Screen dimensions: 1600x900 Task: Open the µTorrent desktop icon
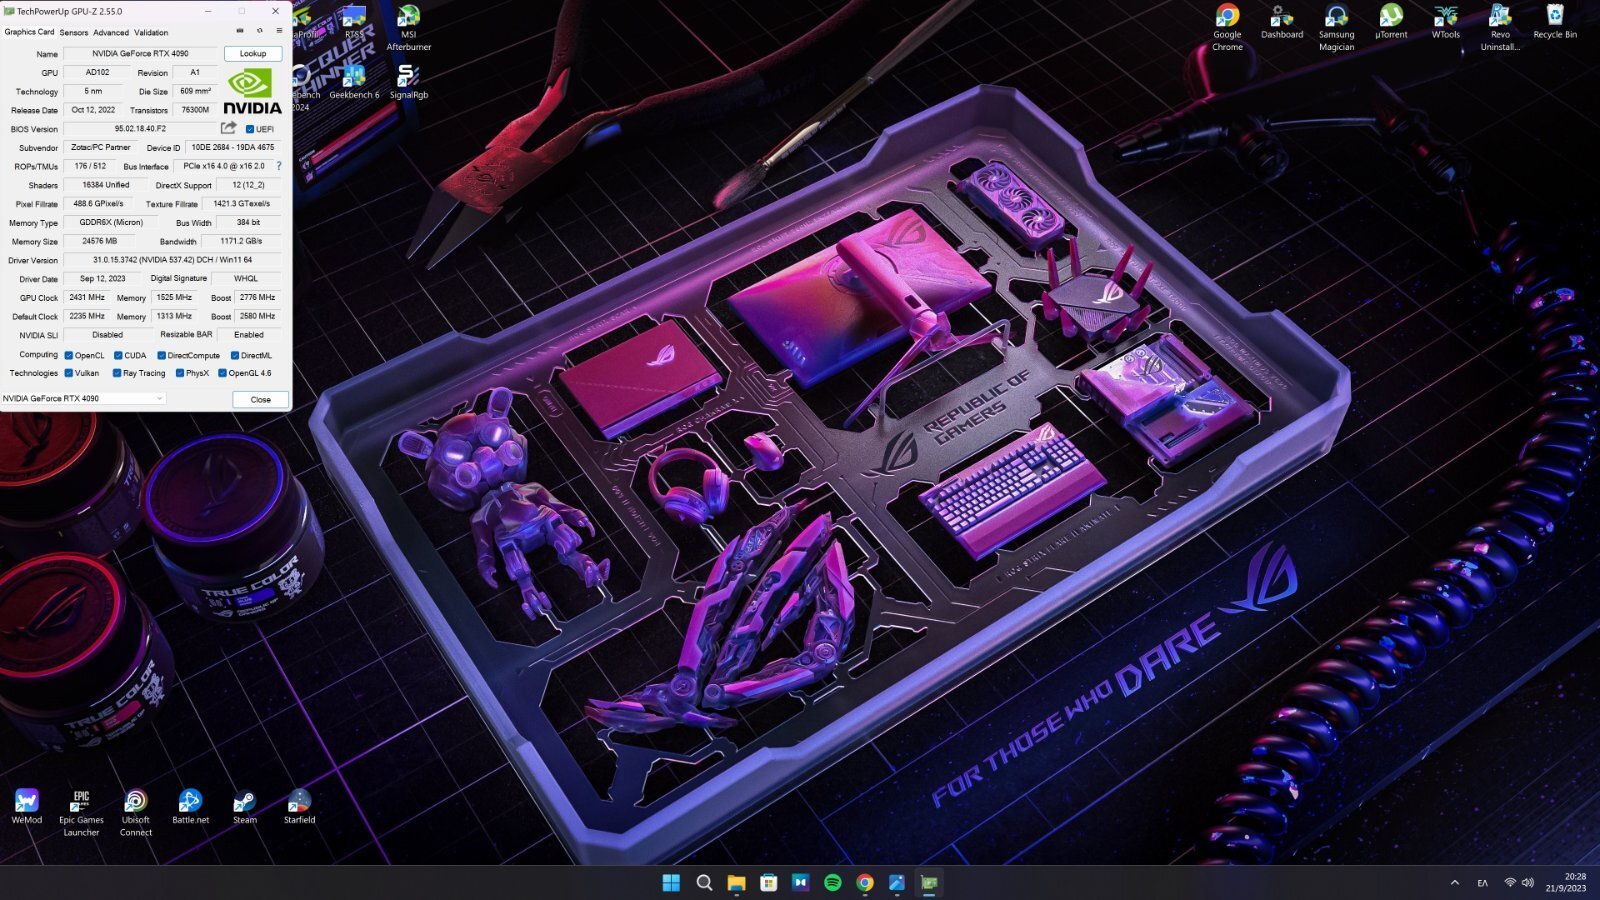[x=1391, y=22]
